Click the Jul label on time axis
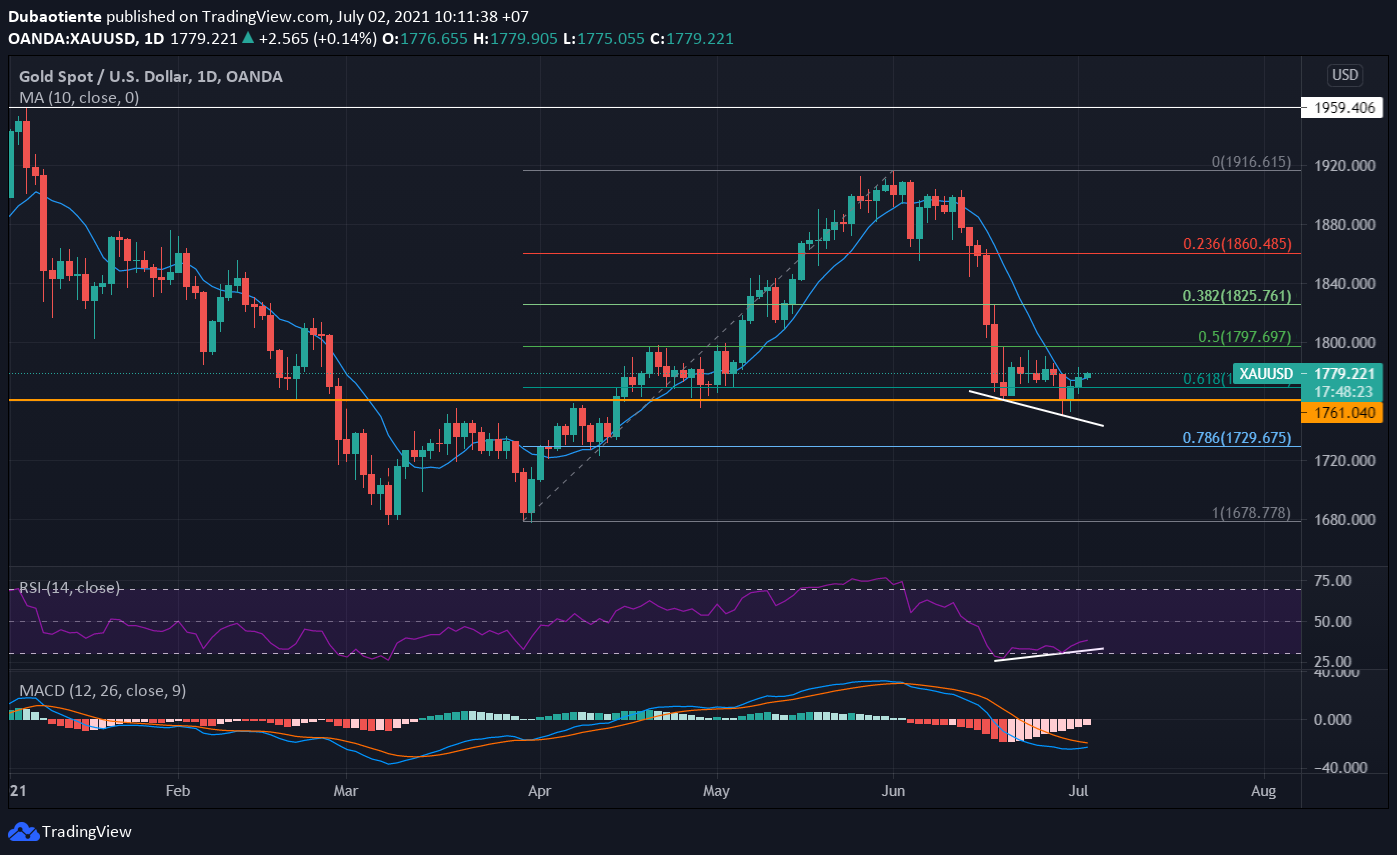Screen dimensions: 1397x855 pos(1079,790)
